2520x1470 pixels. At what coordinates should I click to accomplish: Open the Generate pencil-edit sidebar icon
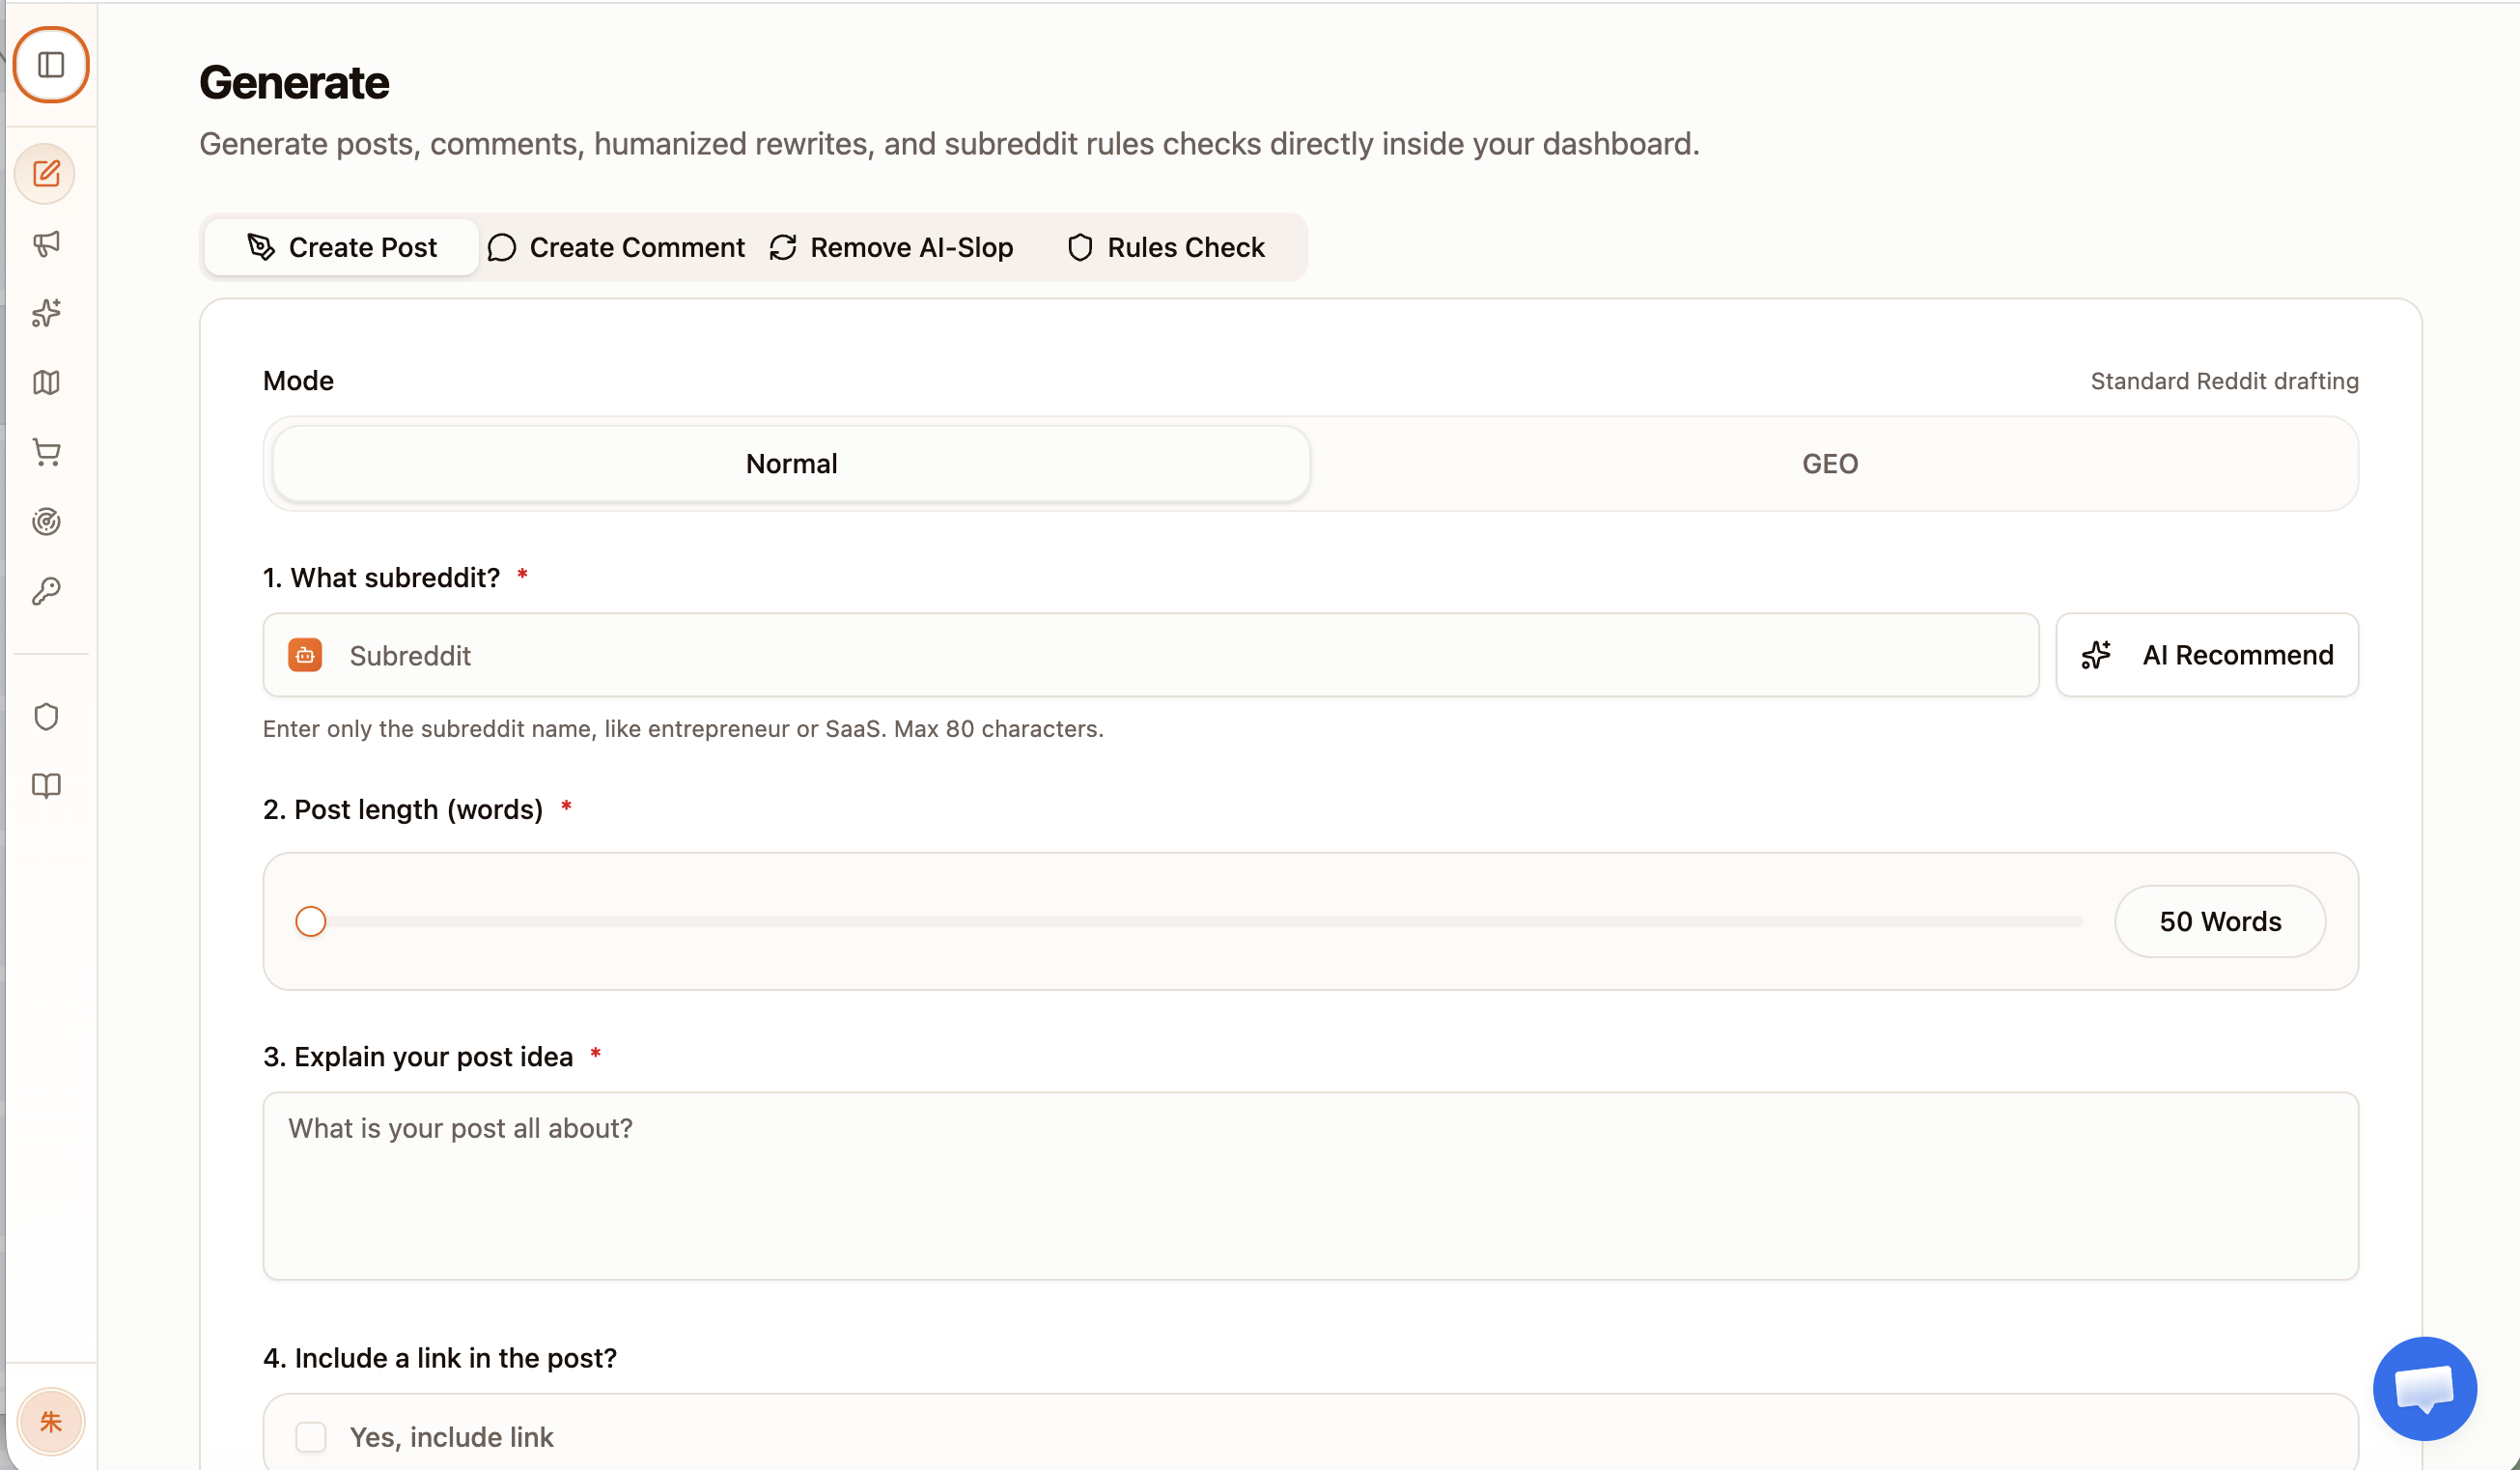[x=46, y=174]
